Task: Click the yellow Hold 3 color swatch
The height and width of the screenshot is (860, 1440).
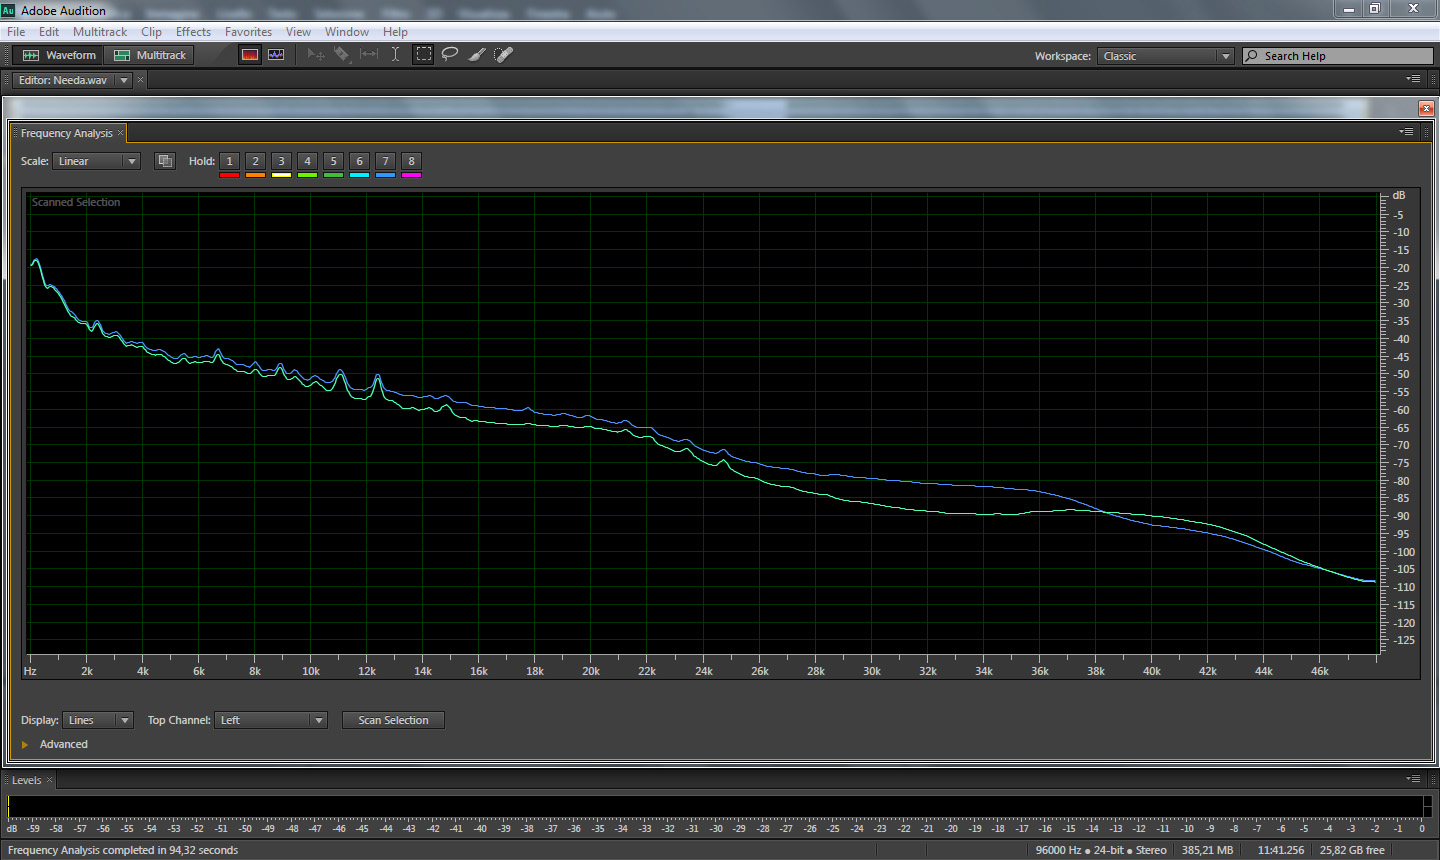Action: [281, 175]
